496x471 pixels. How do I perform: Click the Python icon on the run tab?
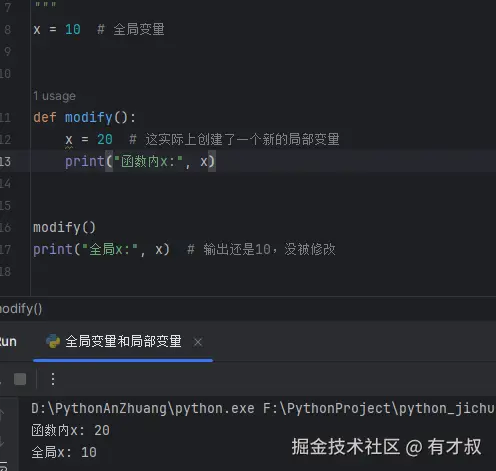tap(53, 341)
